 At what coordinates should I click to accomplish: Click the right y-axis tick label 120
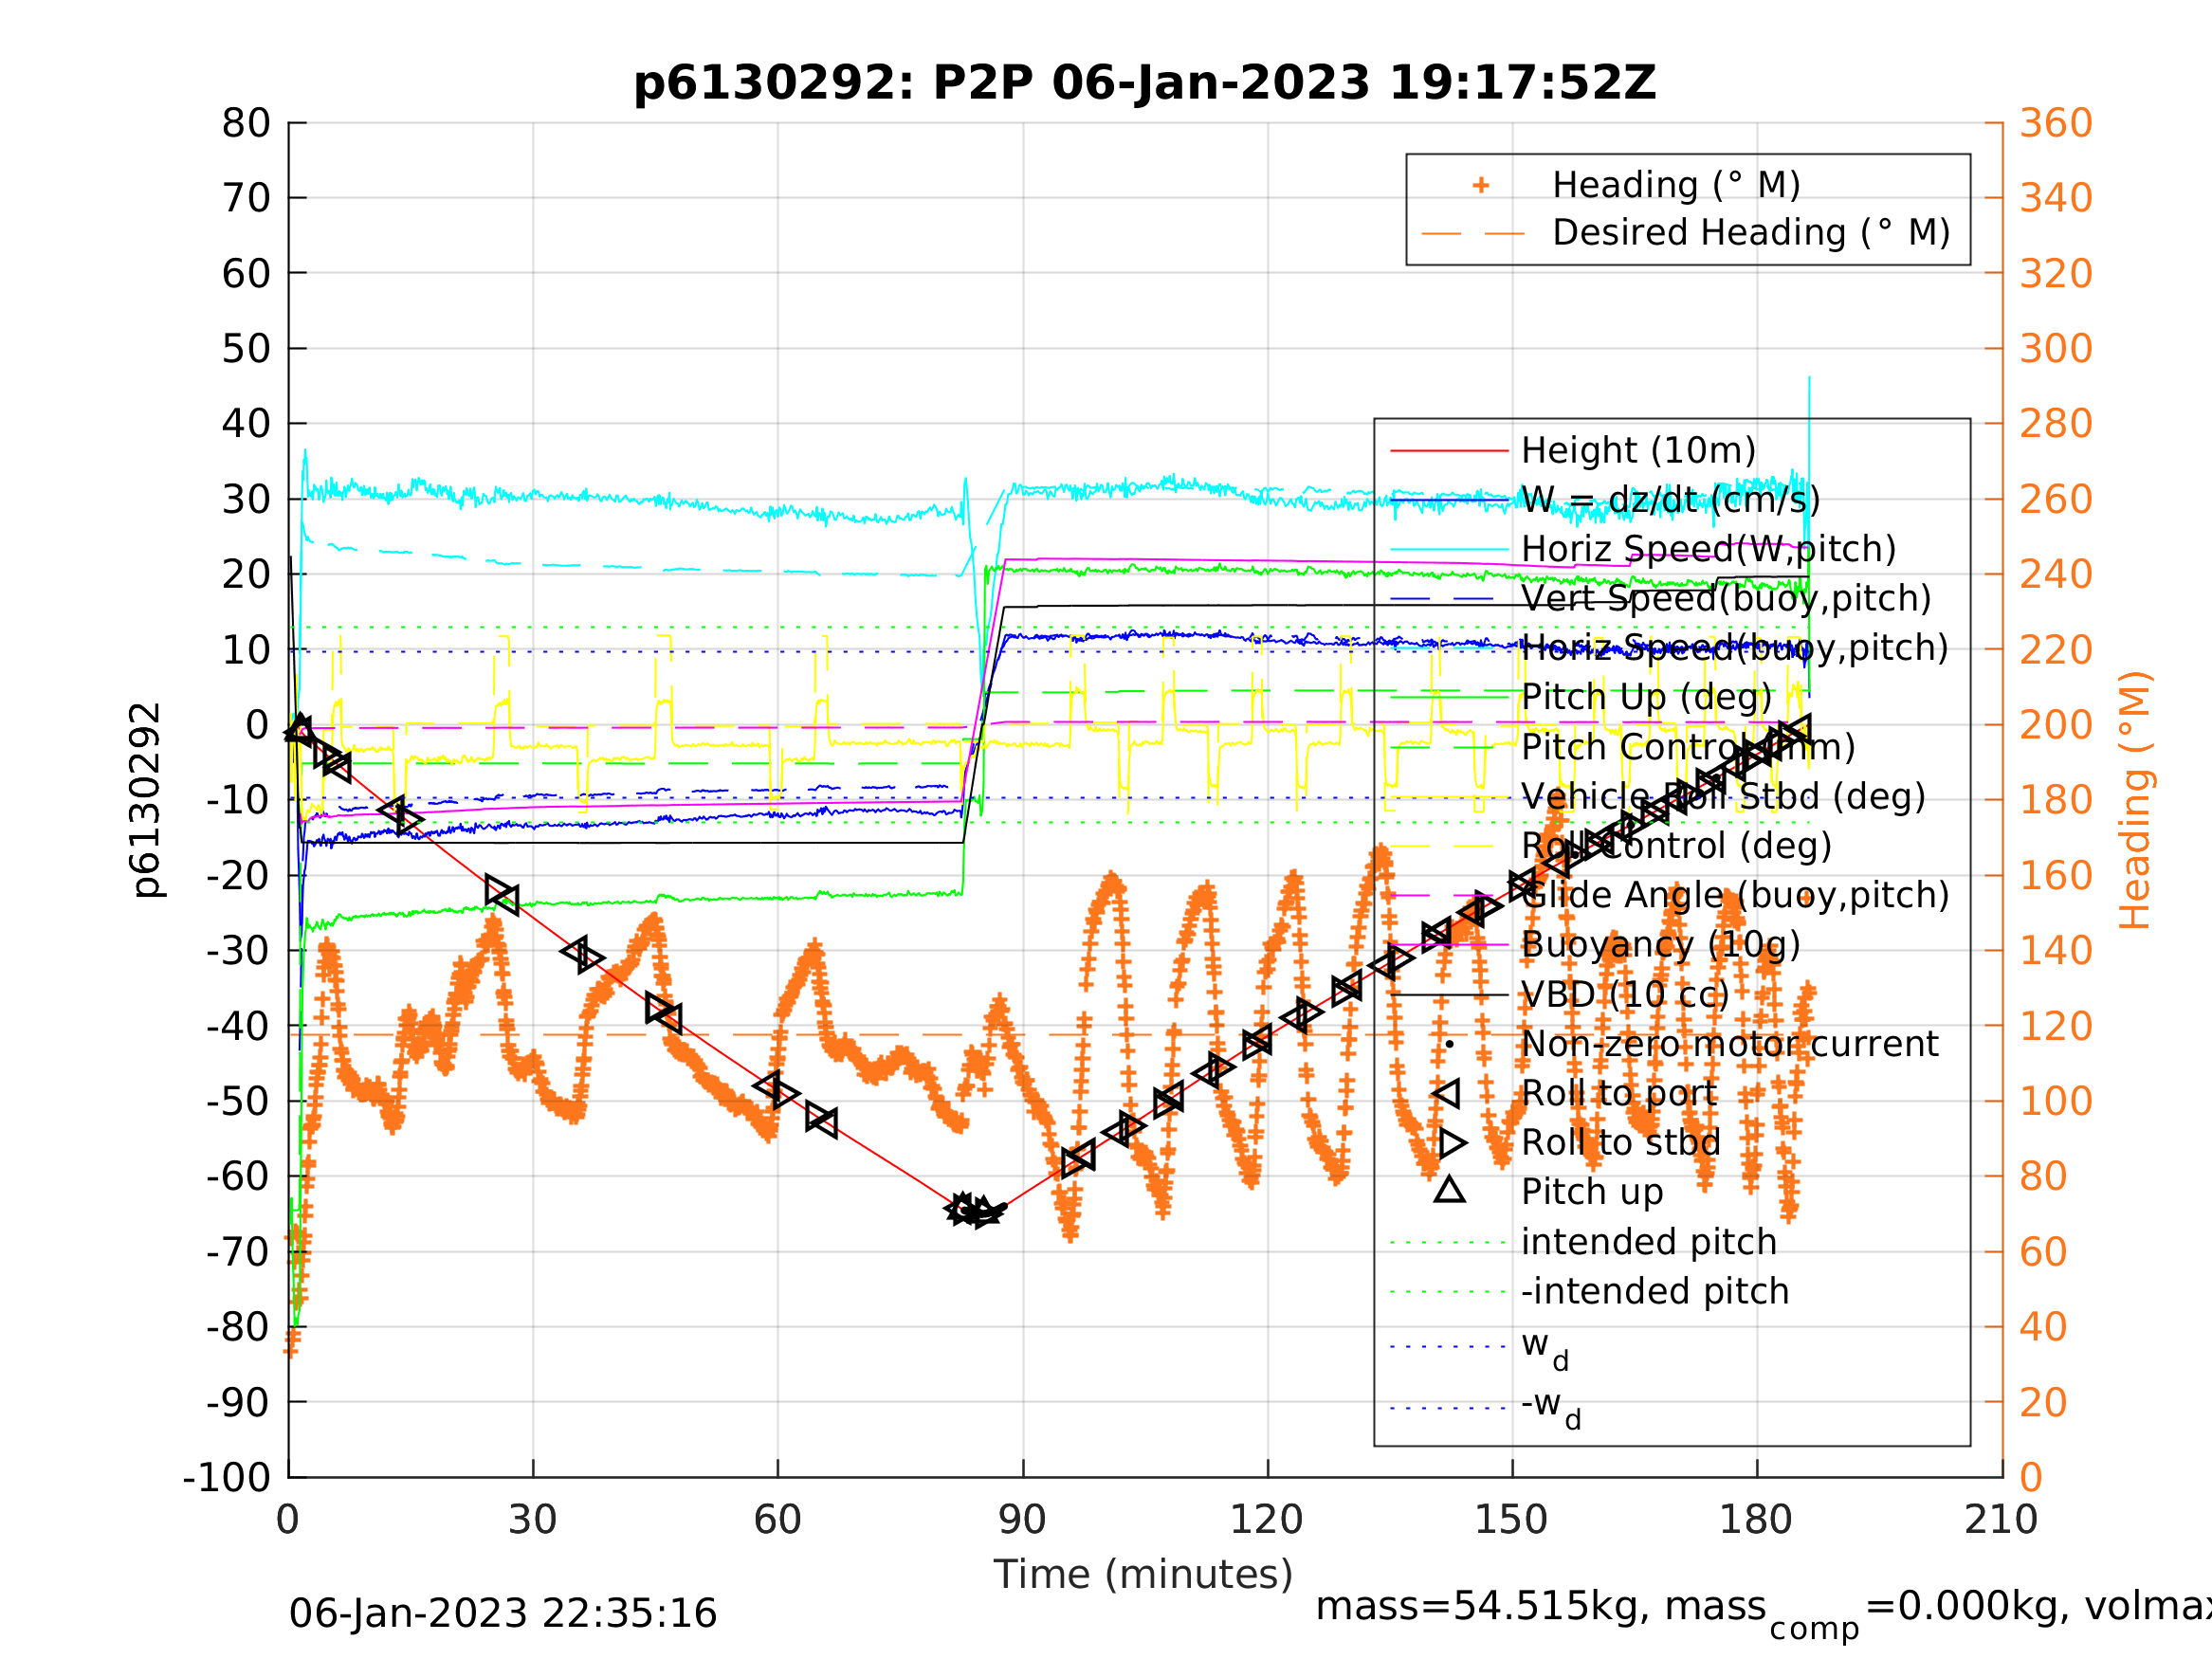pos(2056,1026)
